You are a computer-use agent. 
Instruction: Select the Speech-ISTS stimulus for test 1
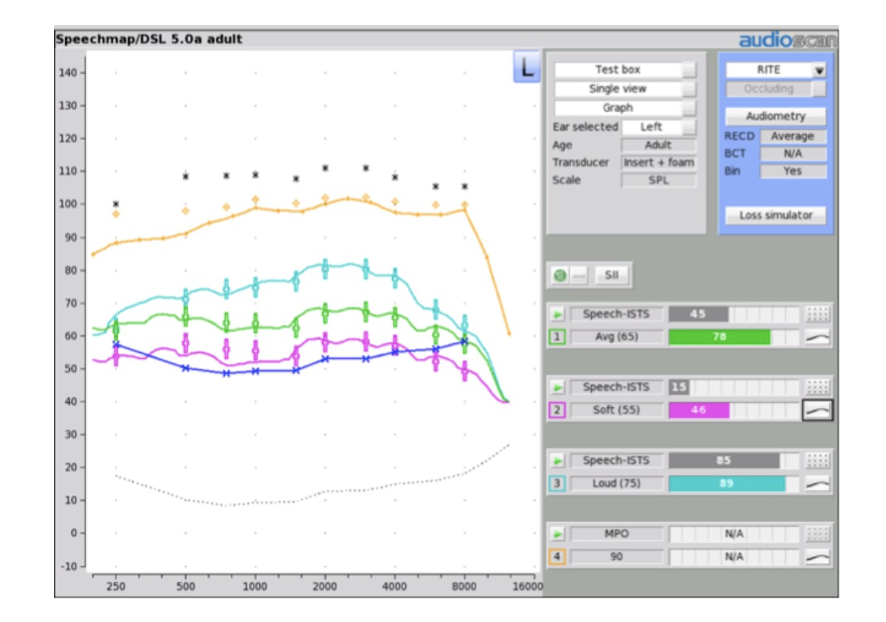point(616,314)
